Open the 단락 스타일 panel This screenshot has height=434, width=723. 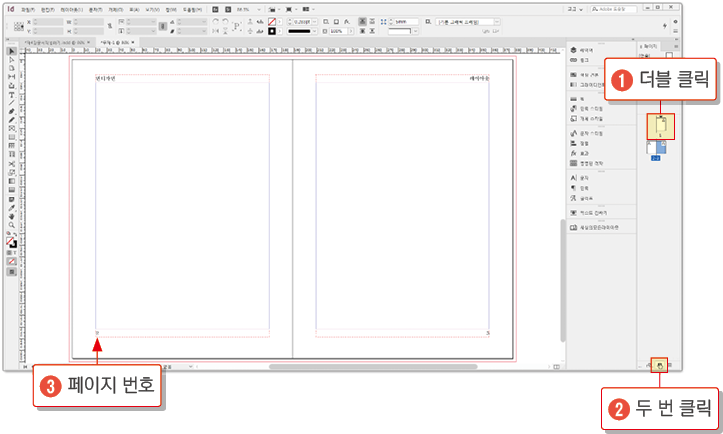click(587, 108)
